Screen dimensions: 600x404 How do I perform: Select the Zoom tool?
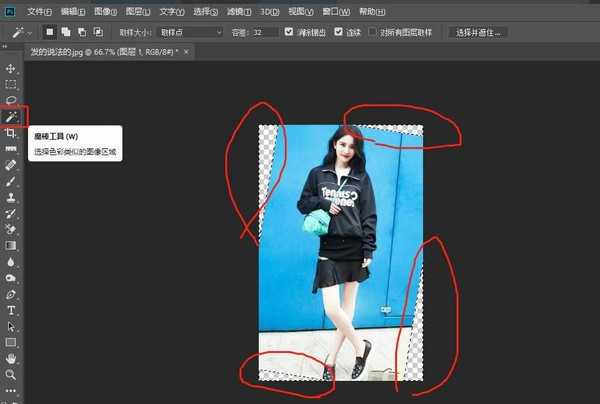[12, 374]
